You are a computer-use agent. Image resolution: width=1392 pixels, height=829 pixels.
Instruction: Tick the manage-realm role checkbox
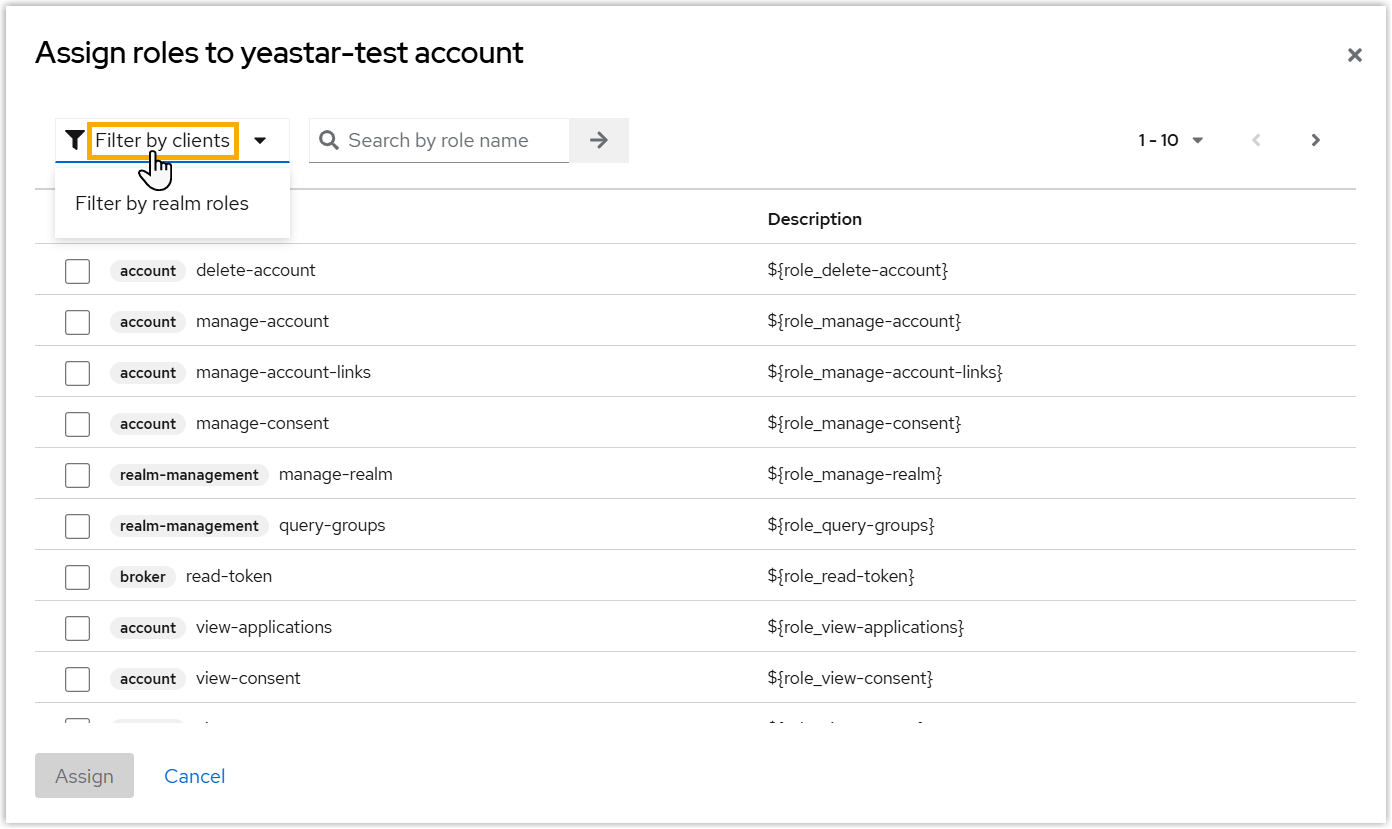coord(78,475)
